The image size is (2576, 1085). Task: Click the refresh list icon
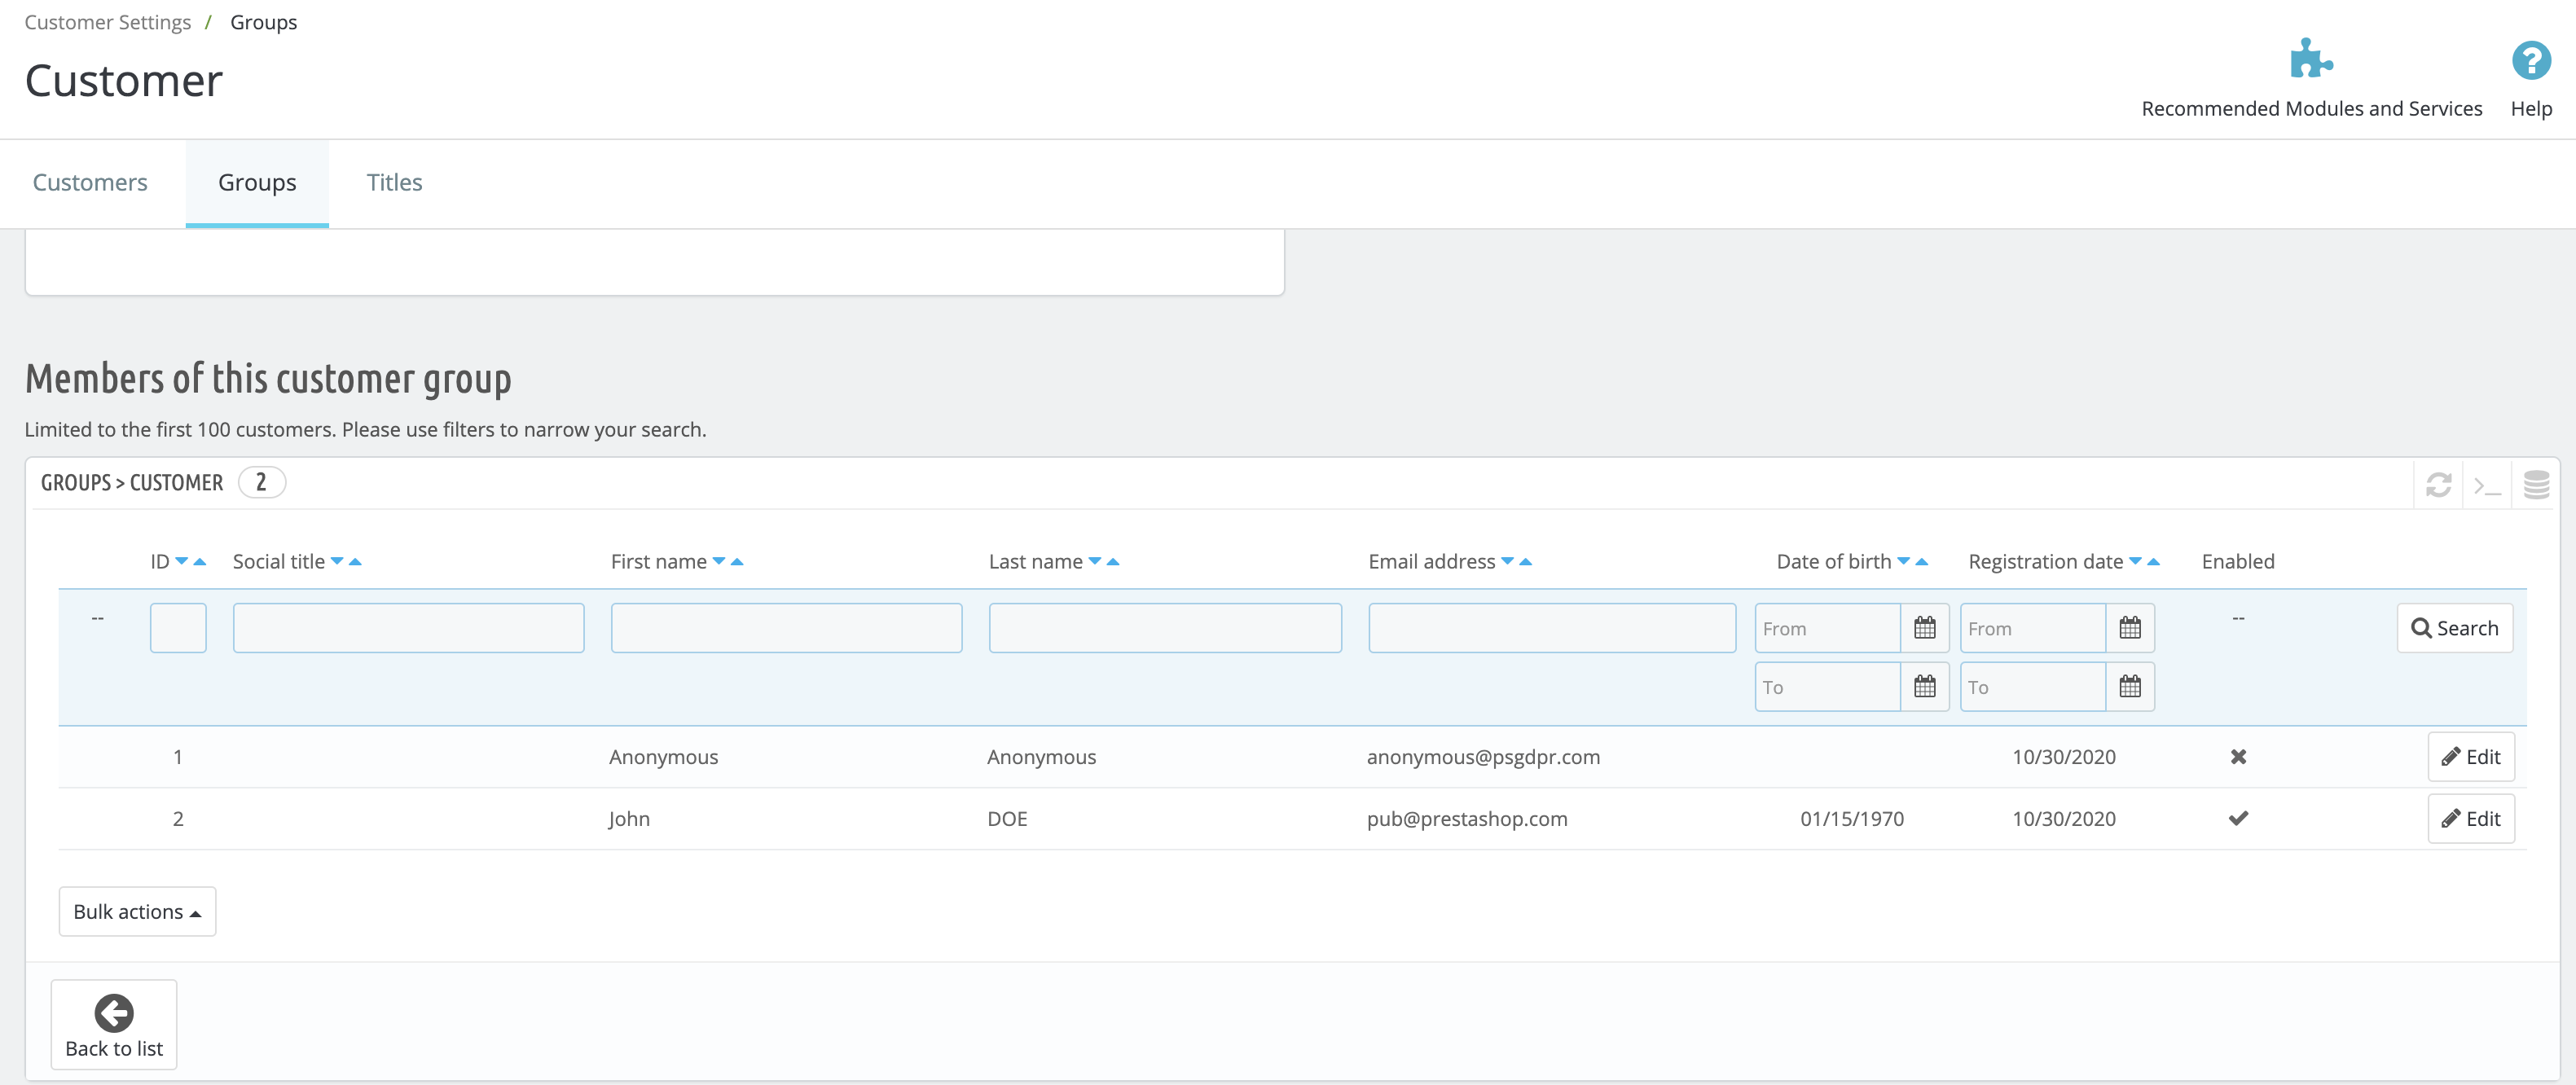[2438, 485]
